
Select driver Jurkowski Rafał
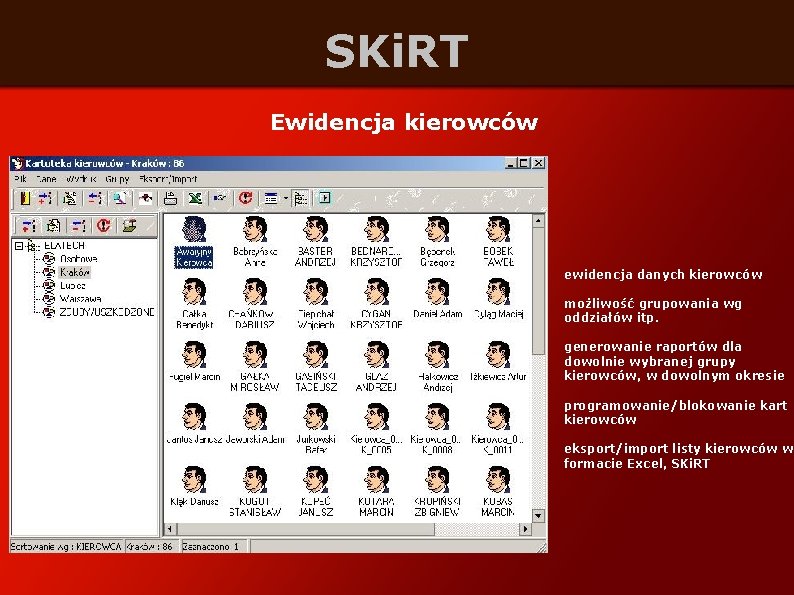[315, 429]
